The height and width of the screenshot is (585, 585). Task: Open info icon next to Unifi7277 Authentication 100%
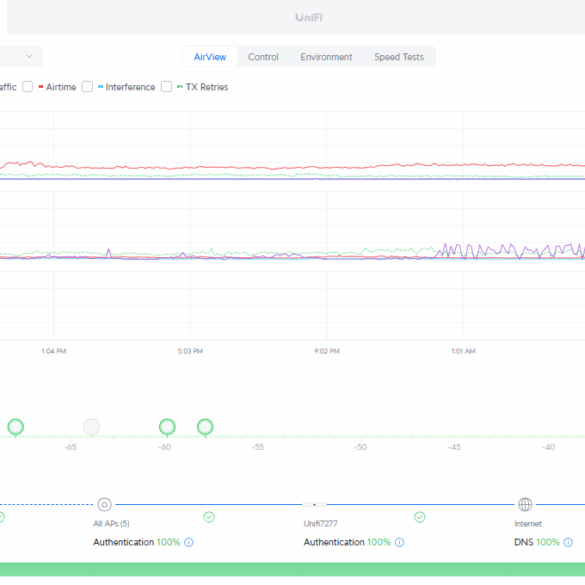coord(399,542)
